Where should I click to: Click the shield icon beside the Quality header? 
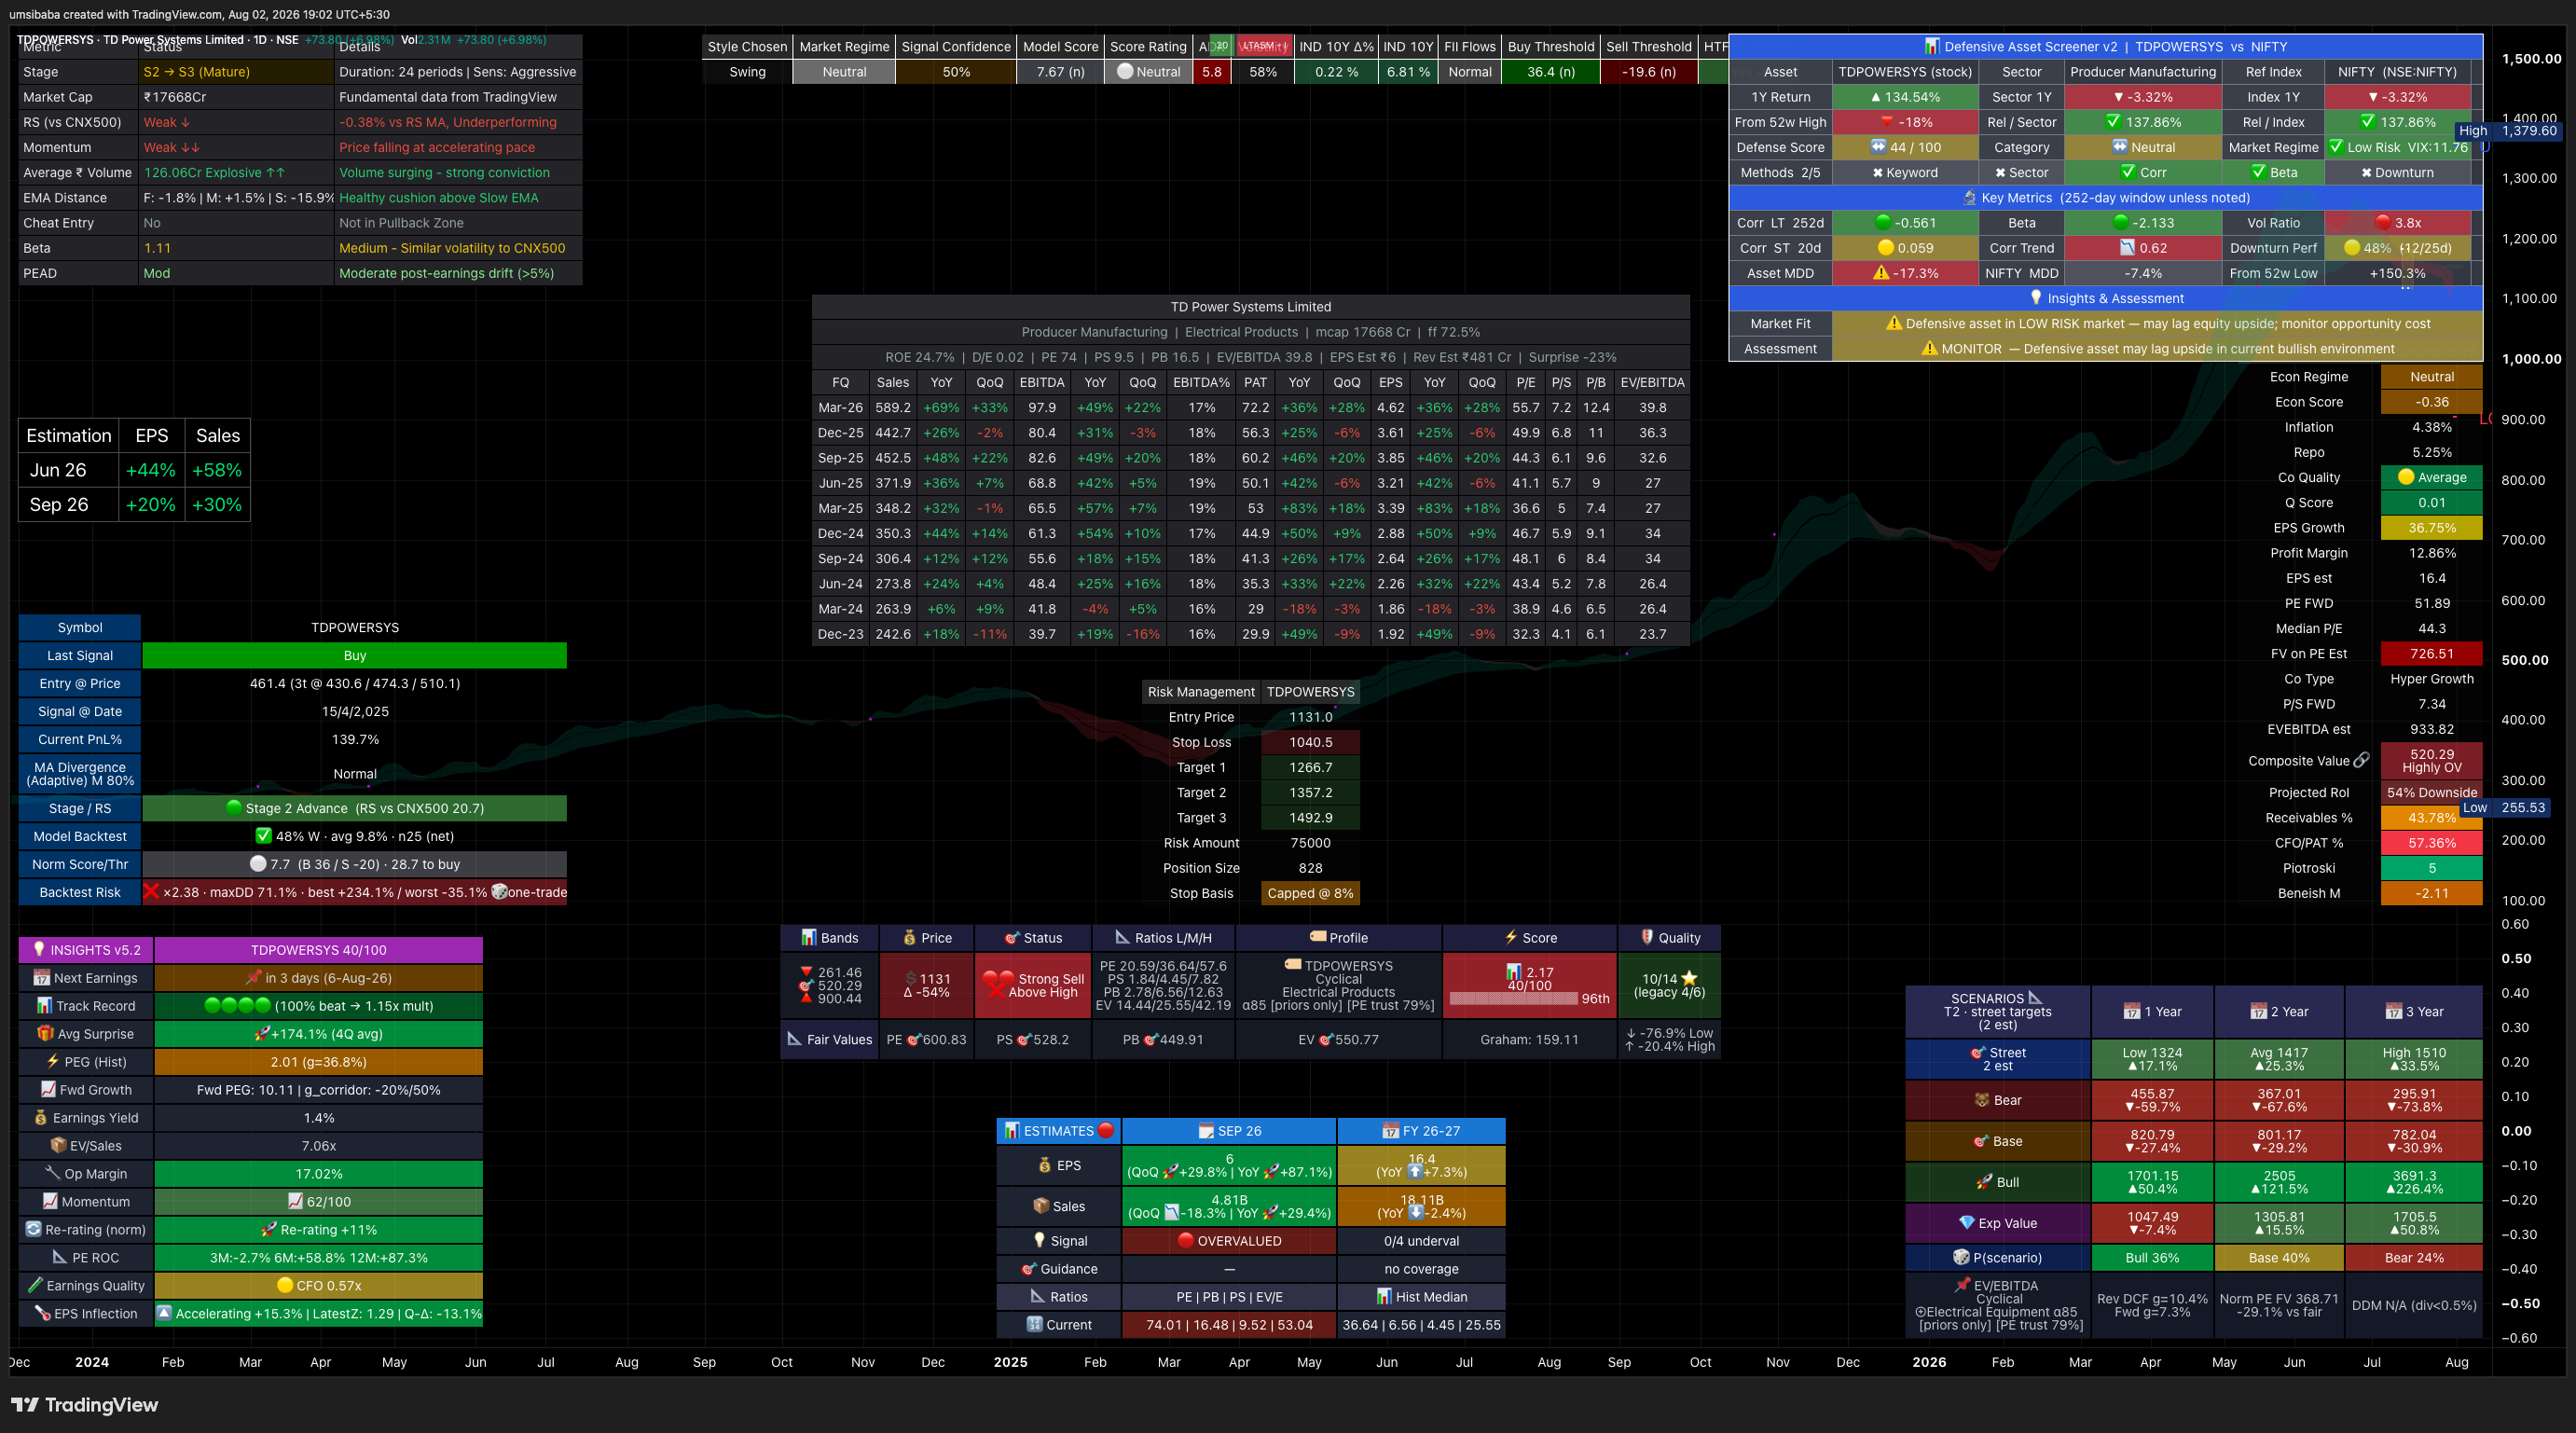click(1647, 938)
